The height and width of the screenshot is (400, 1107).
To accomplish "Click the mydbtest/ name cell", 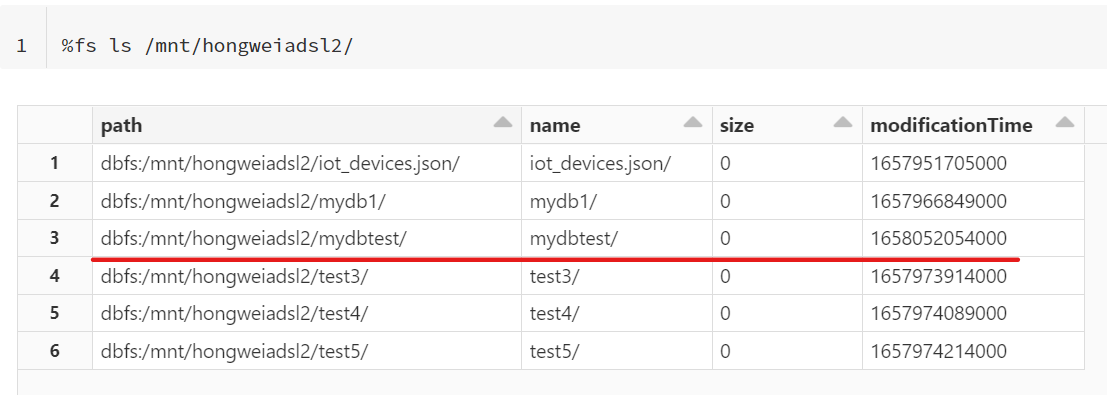I will coord(616,238).
